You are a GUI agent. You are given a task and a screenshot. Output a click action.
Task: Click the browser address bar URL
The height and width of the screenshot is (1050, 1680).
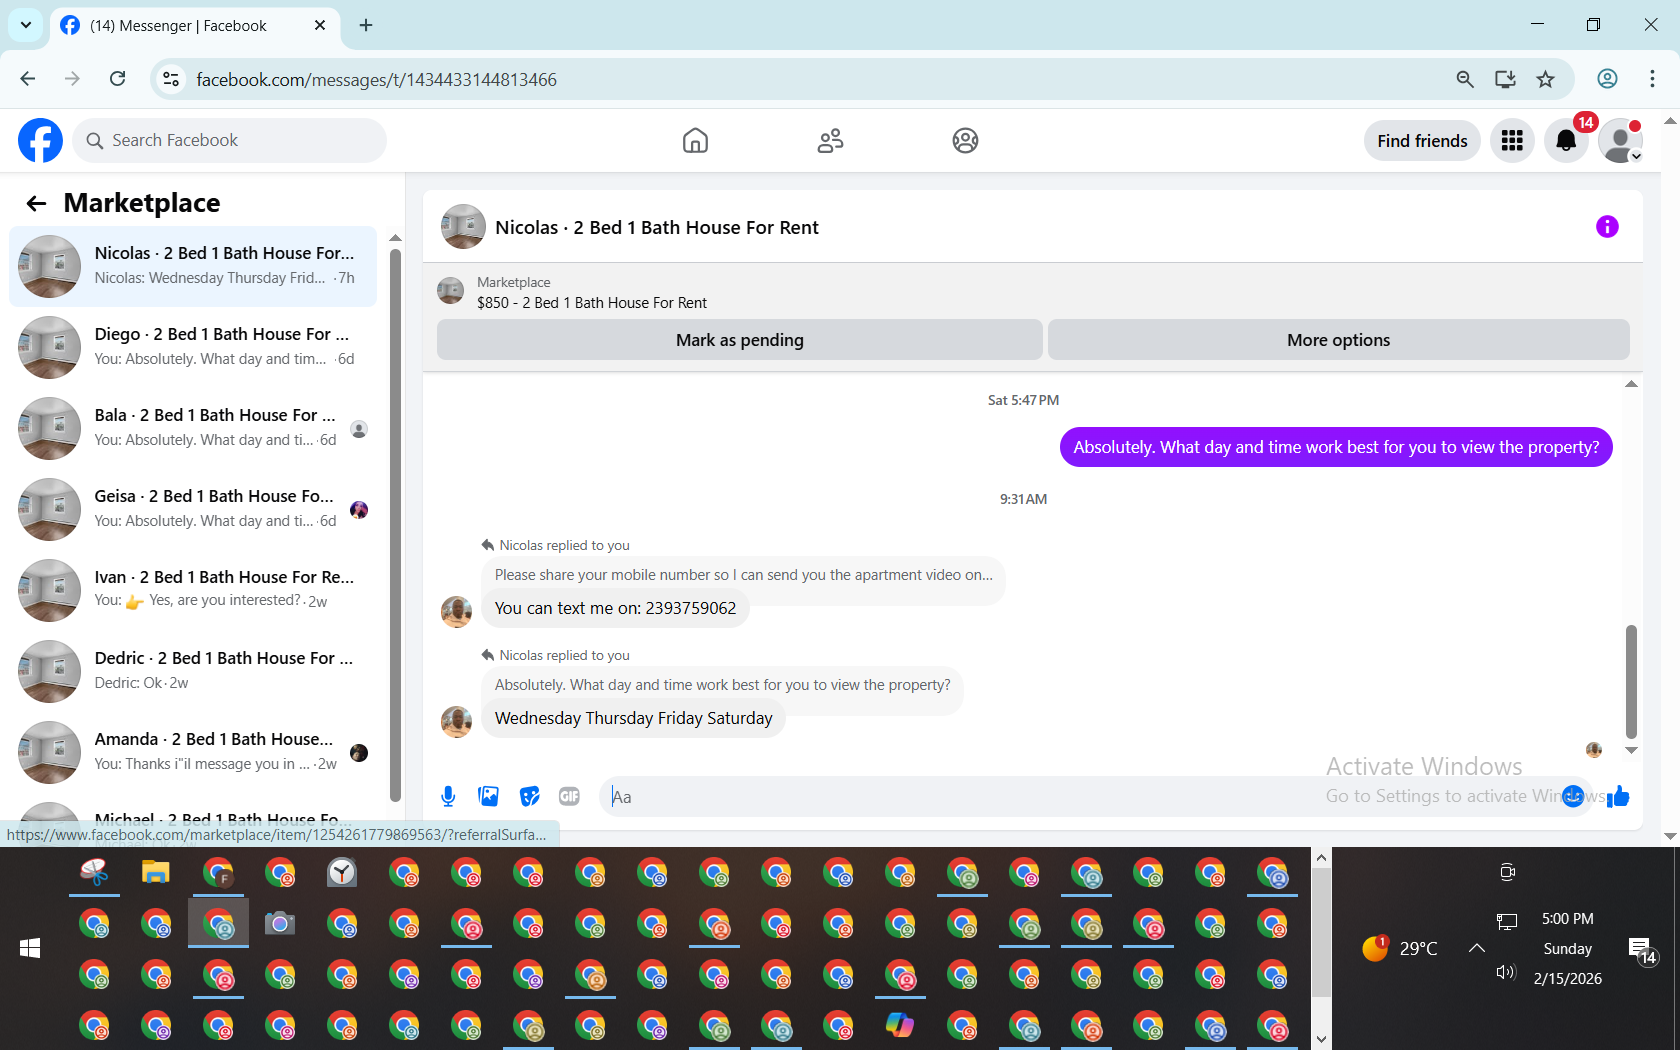pyautogui.click(x=376, y=80)
